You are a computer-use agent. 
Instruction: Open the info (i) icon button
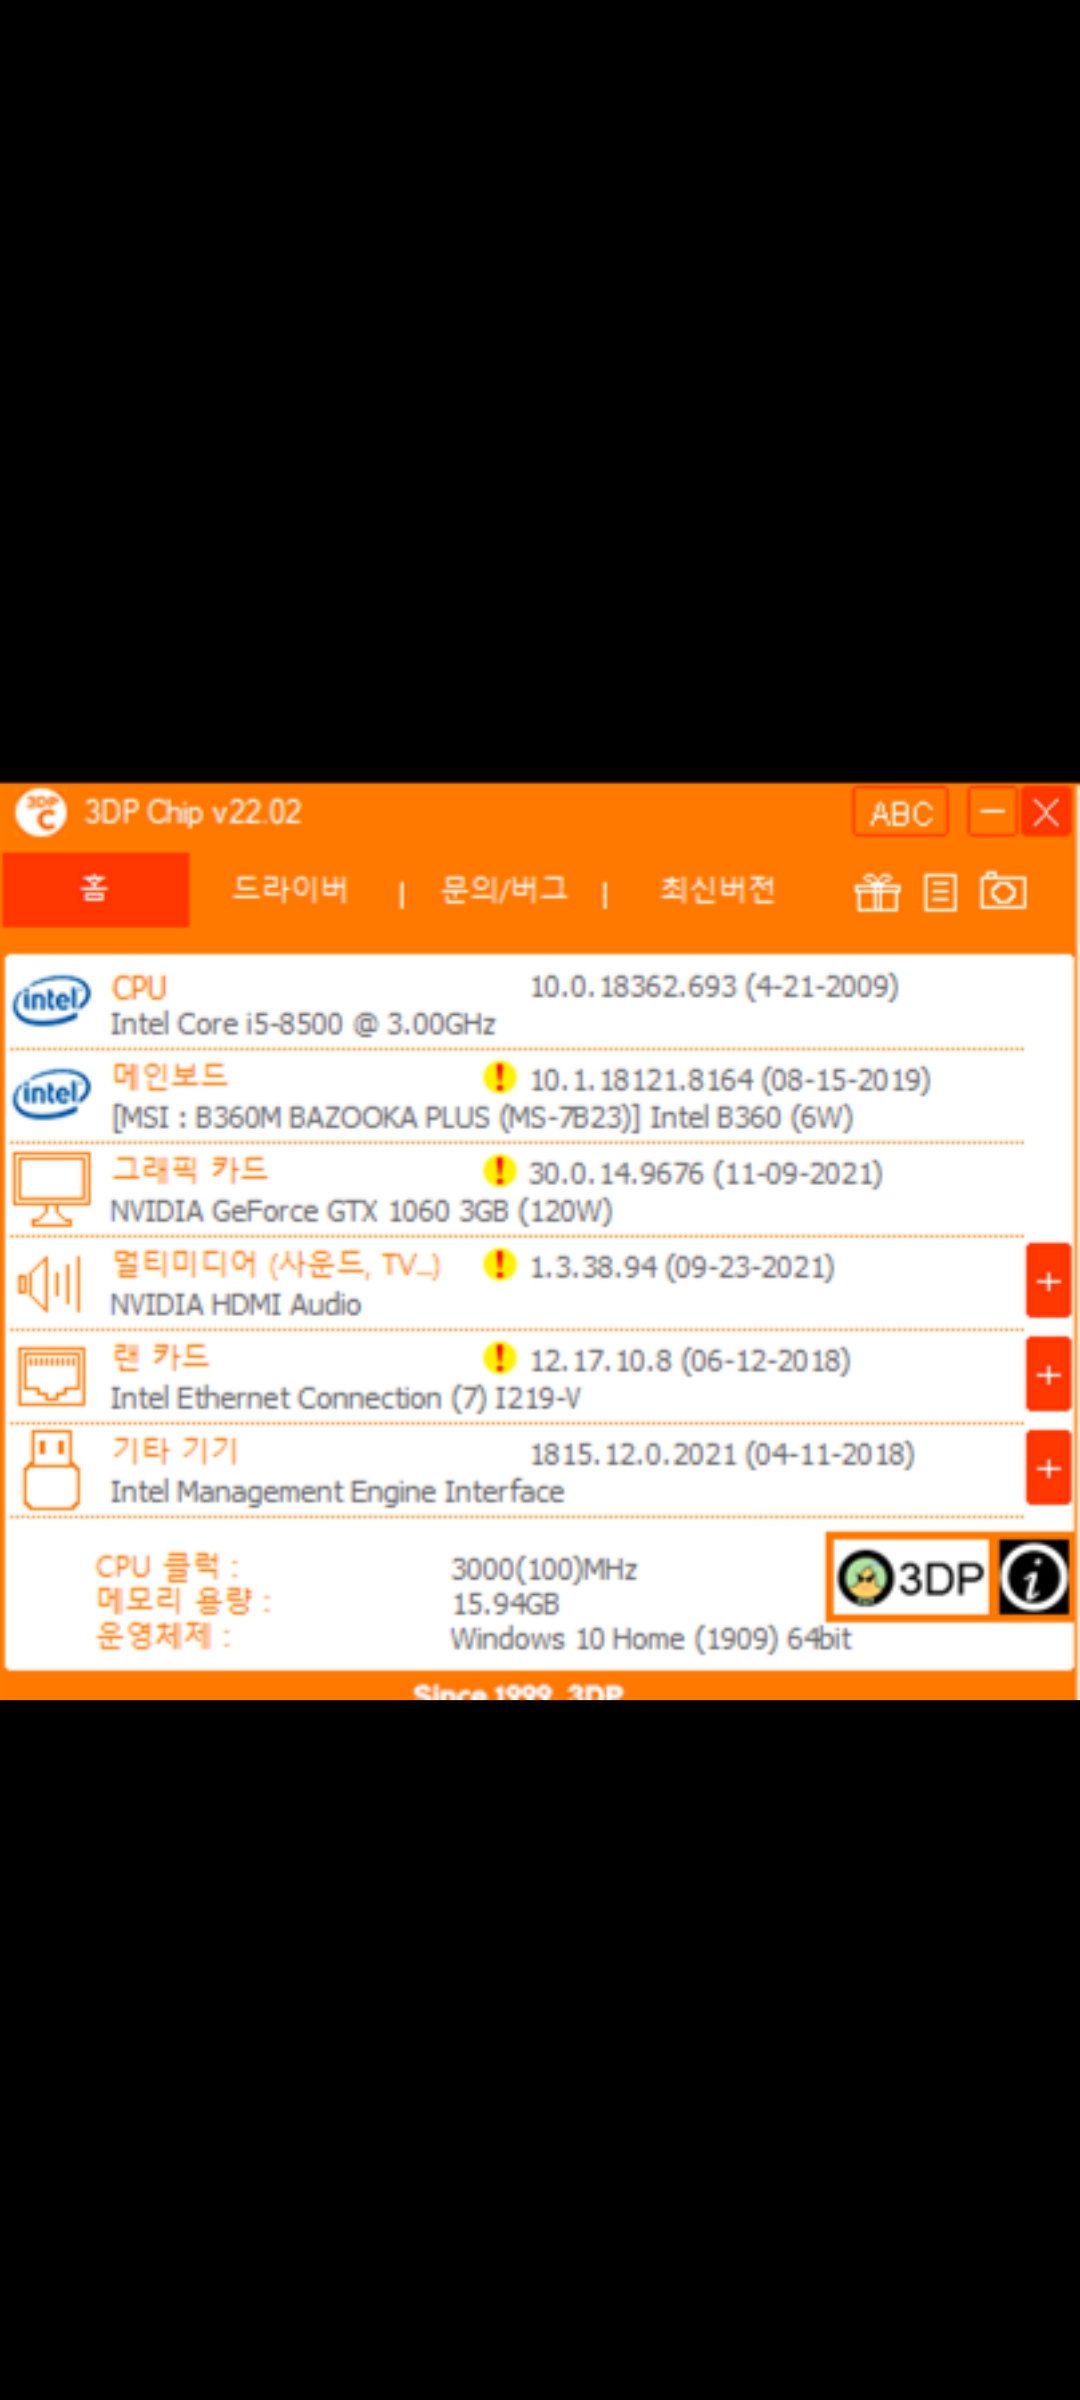[x=1034, y=1578]
